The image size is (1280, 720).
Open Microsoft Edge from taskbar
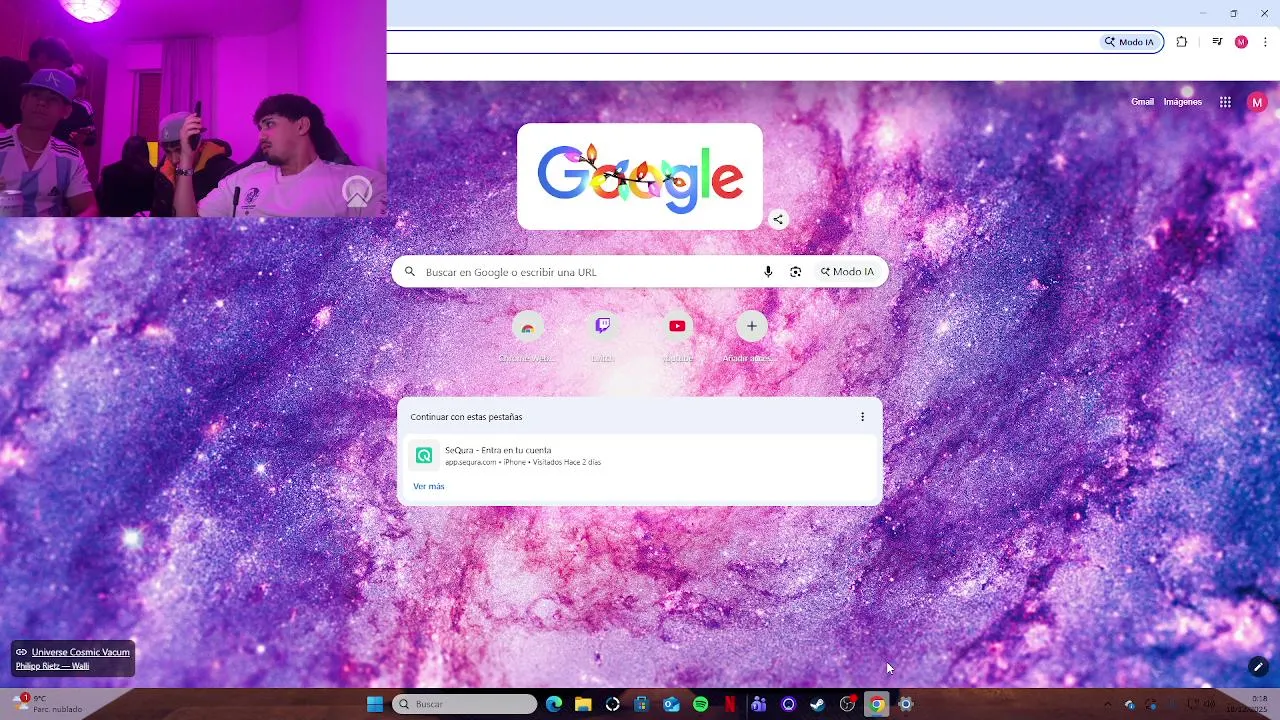[x=554, y=704]
